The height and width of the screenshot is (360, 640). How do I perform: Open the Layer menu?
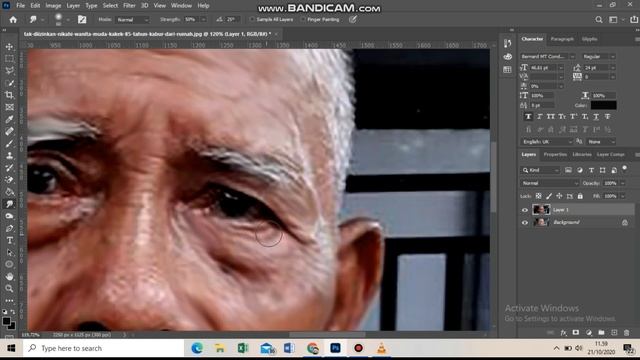tap(73, 6)
